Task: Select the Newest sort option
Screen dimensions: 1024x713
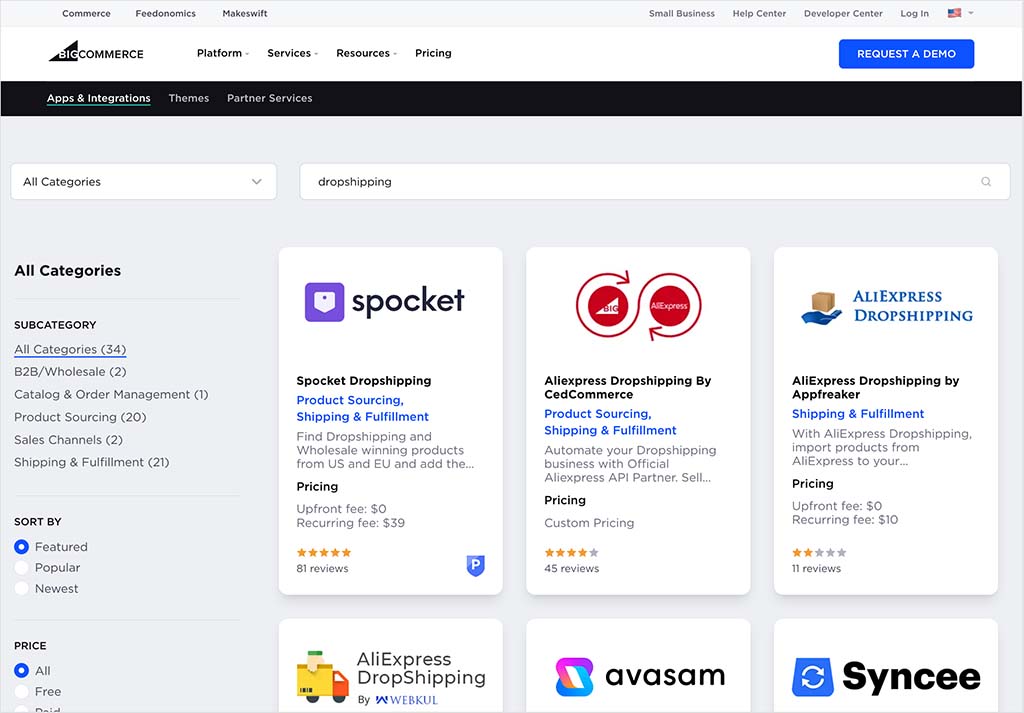Action: pos(22,589)
